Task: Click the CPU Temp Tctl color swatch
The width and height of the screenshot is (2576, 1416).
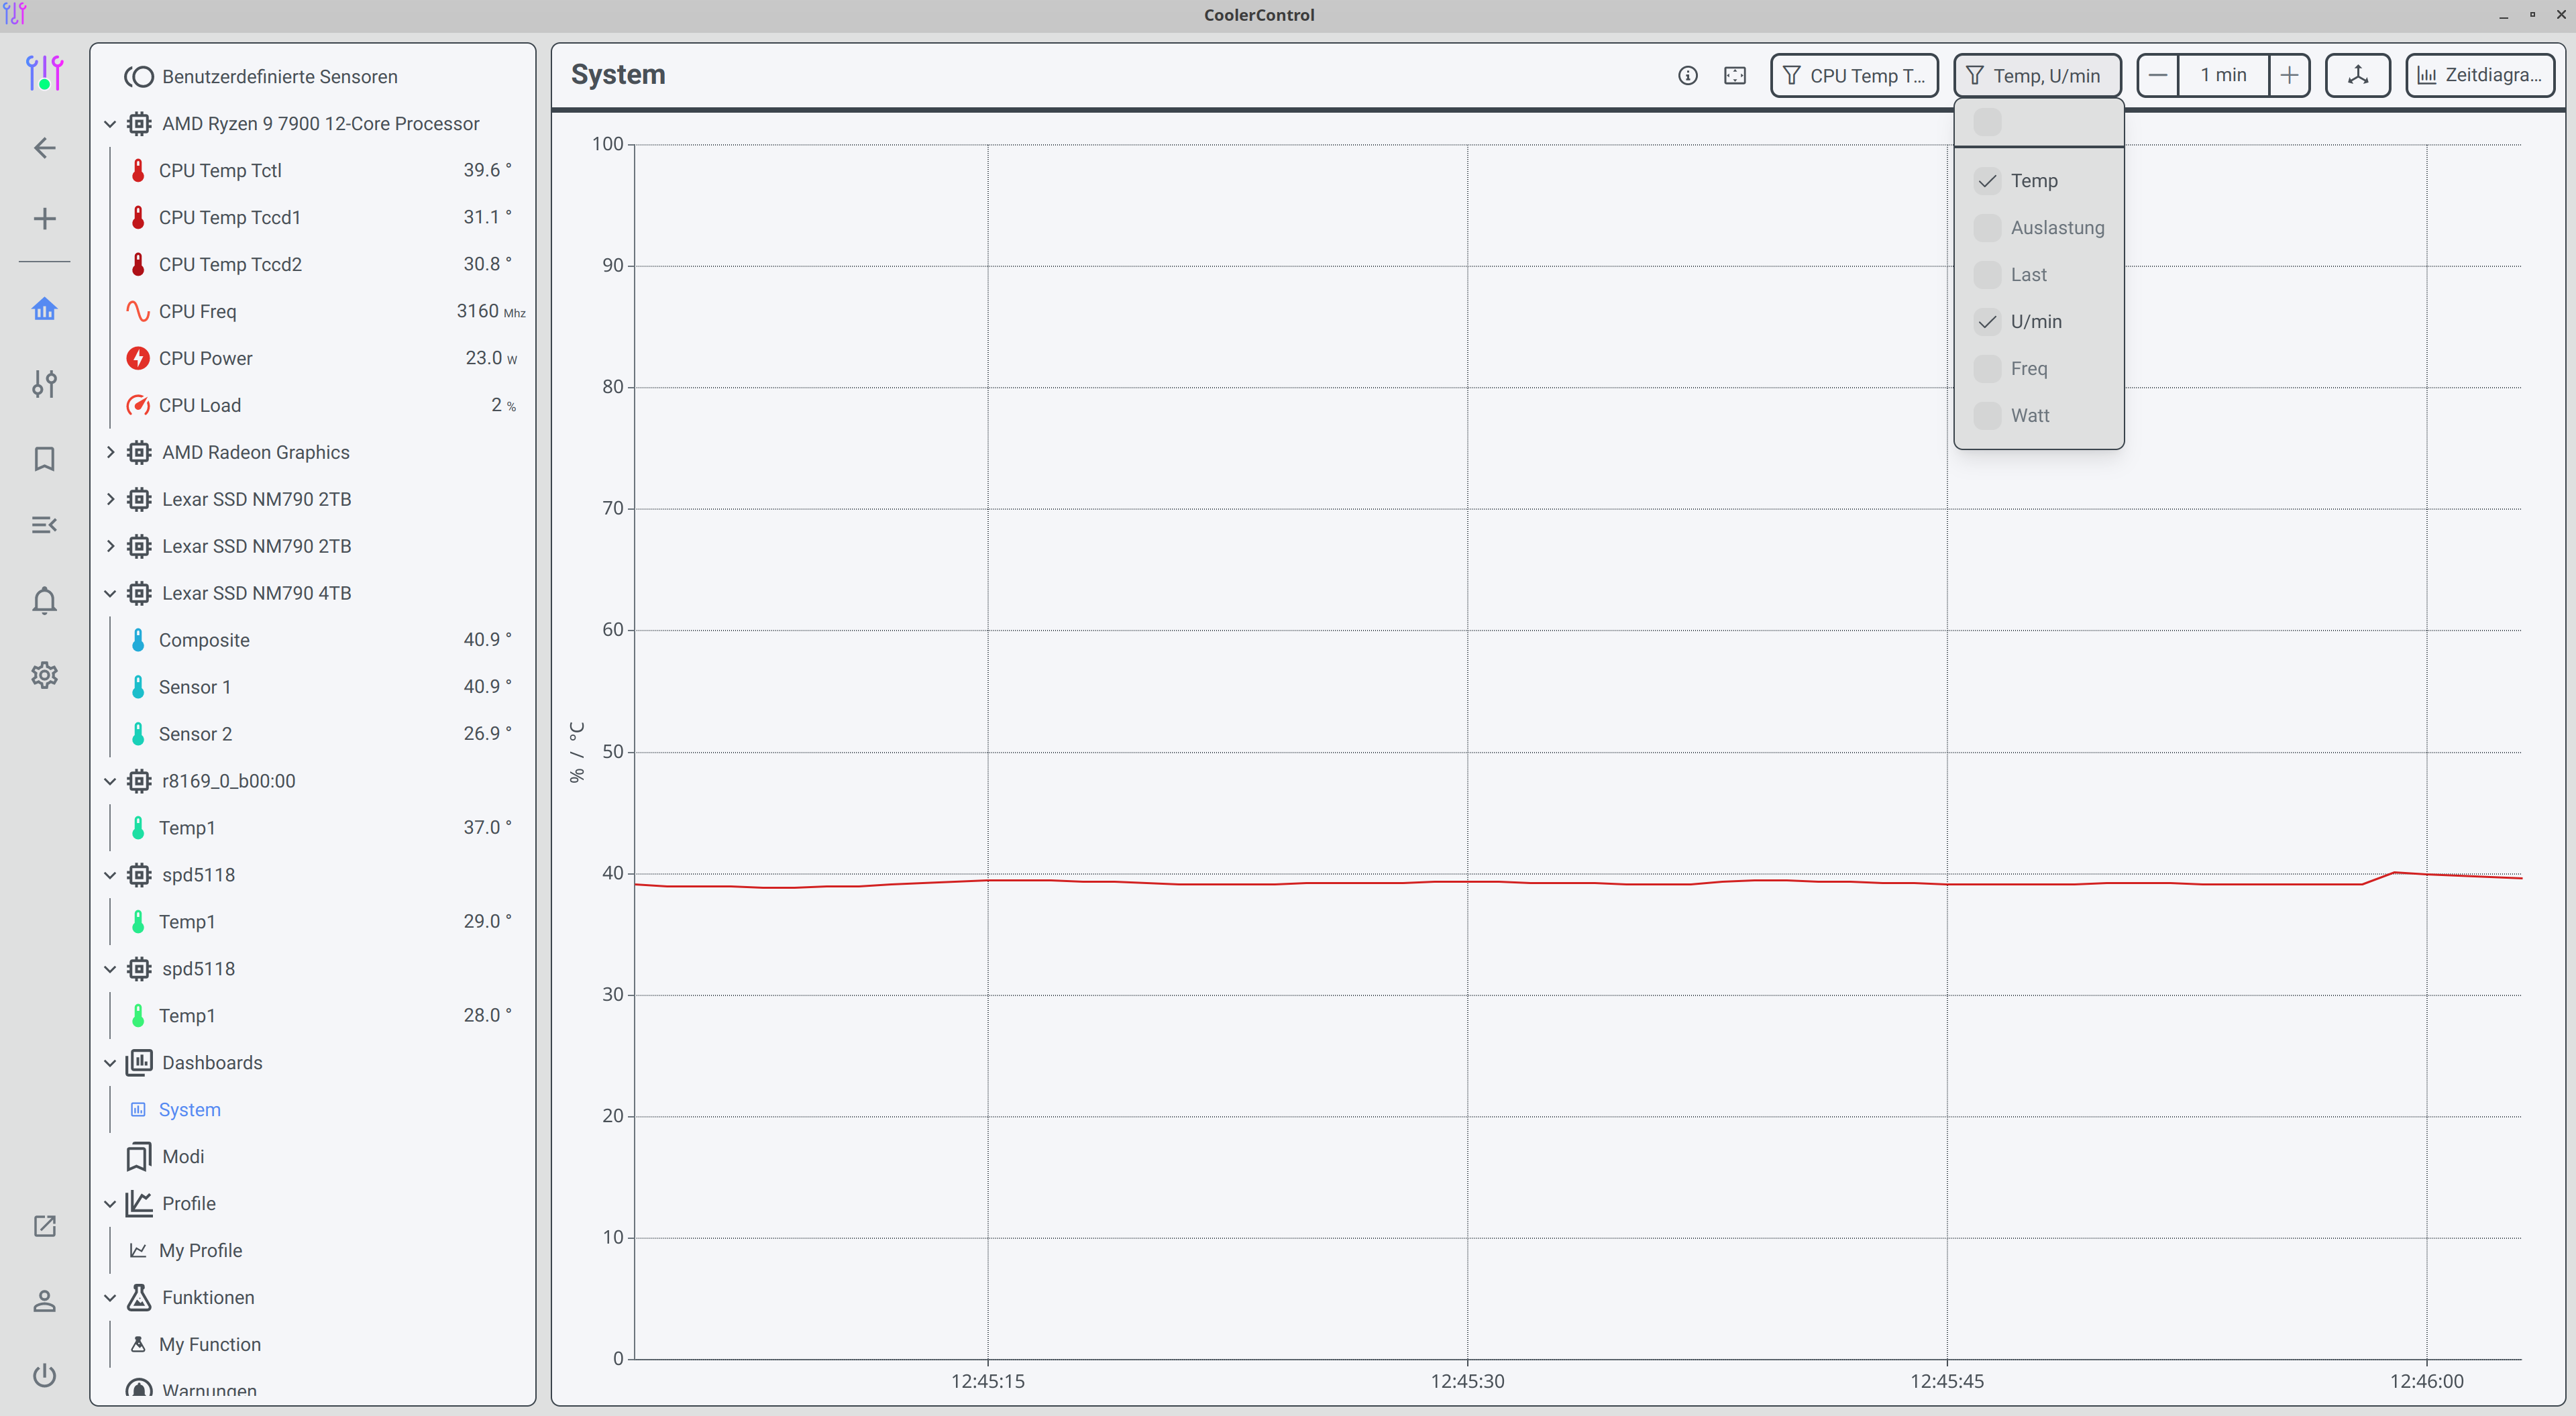Action: [138, 171]
